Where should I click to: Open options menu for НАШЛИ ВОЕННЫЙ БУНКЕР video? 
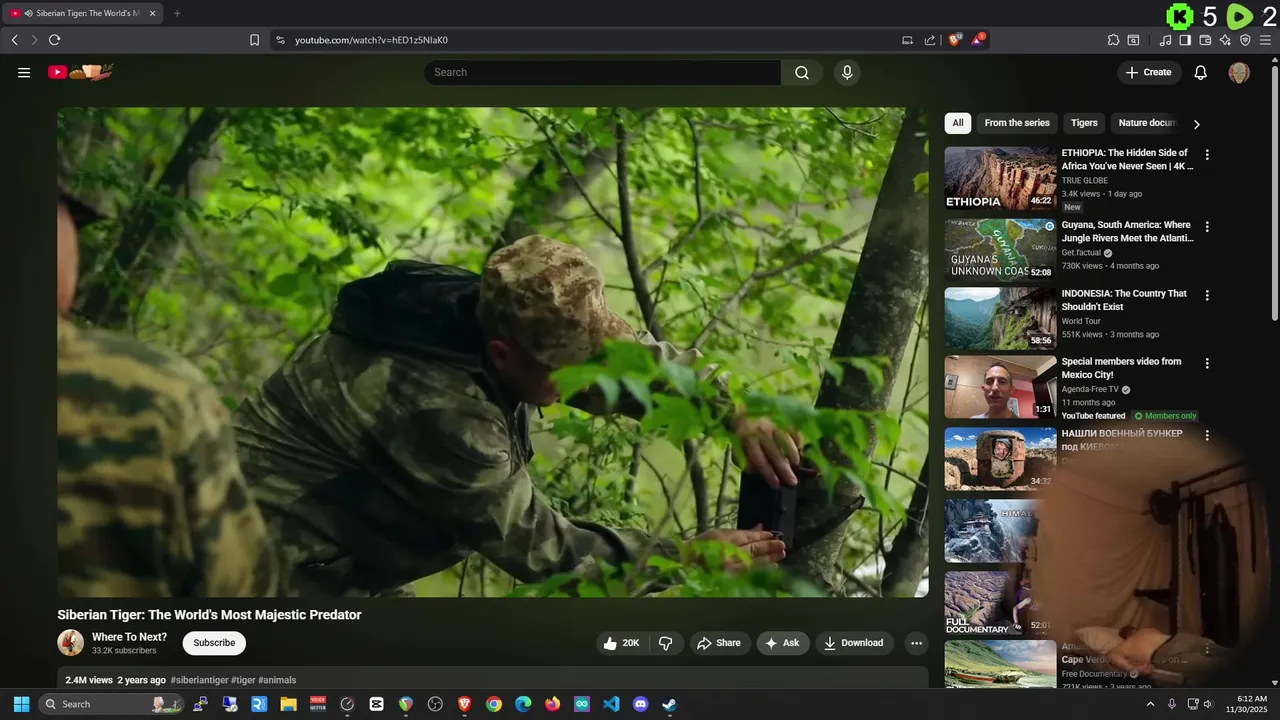tap(1207, 436)
